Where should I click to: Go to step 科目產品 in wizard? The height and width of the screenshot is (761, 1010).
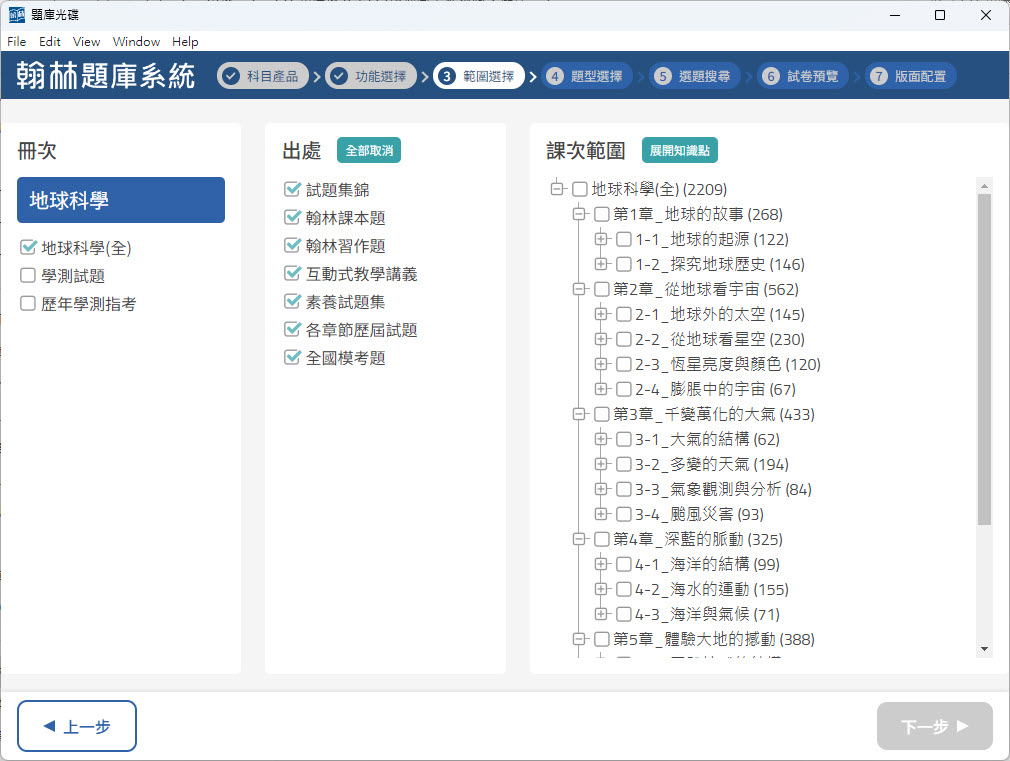click(x=263, y=76)
